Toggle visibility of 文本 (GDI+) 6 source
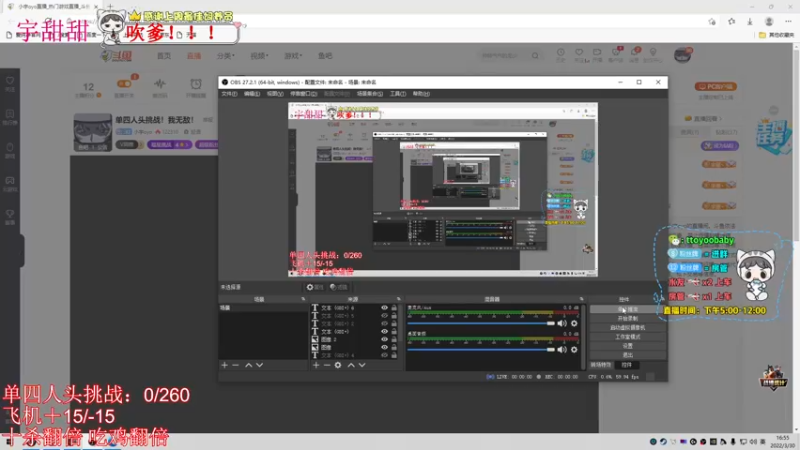 tap(384, 308)
